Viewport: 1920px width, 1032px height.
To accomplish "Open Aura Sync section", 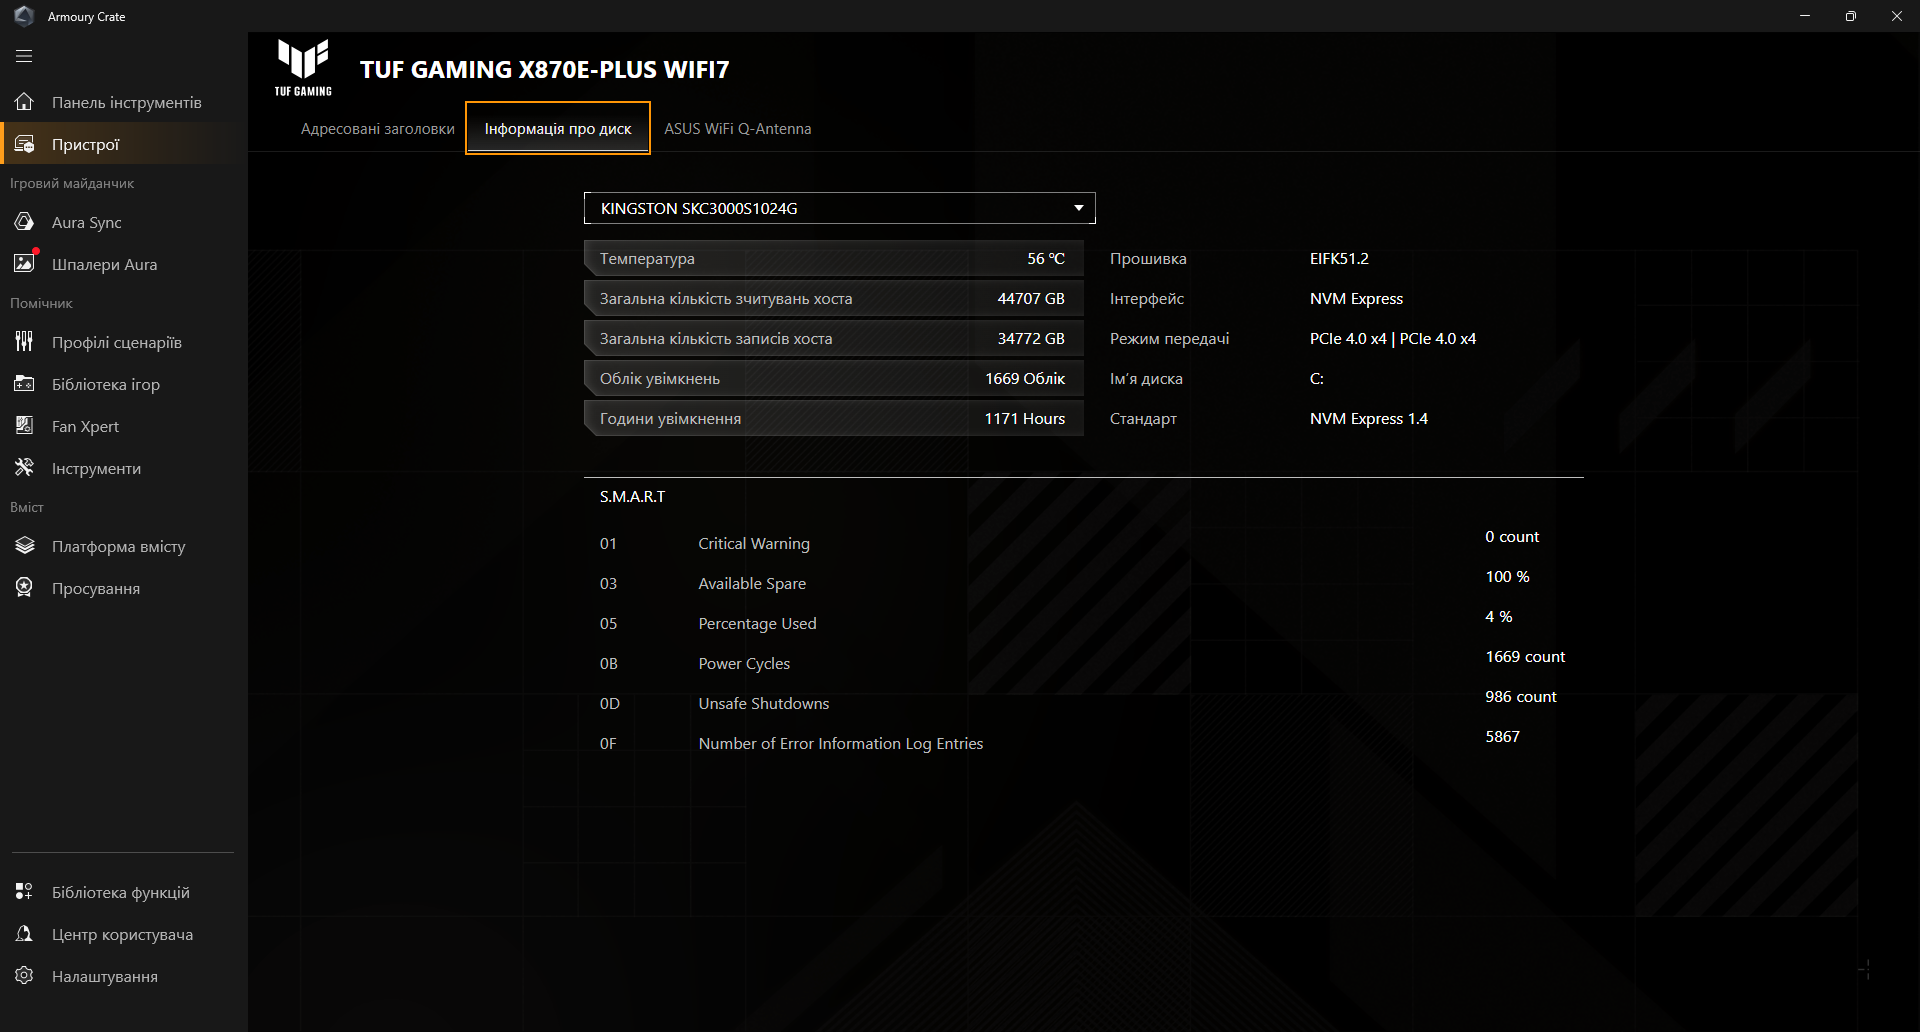I will click(x=124, y=222).
